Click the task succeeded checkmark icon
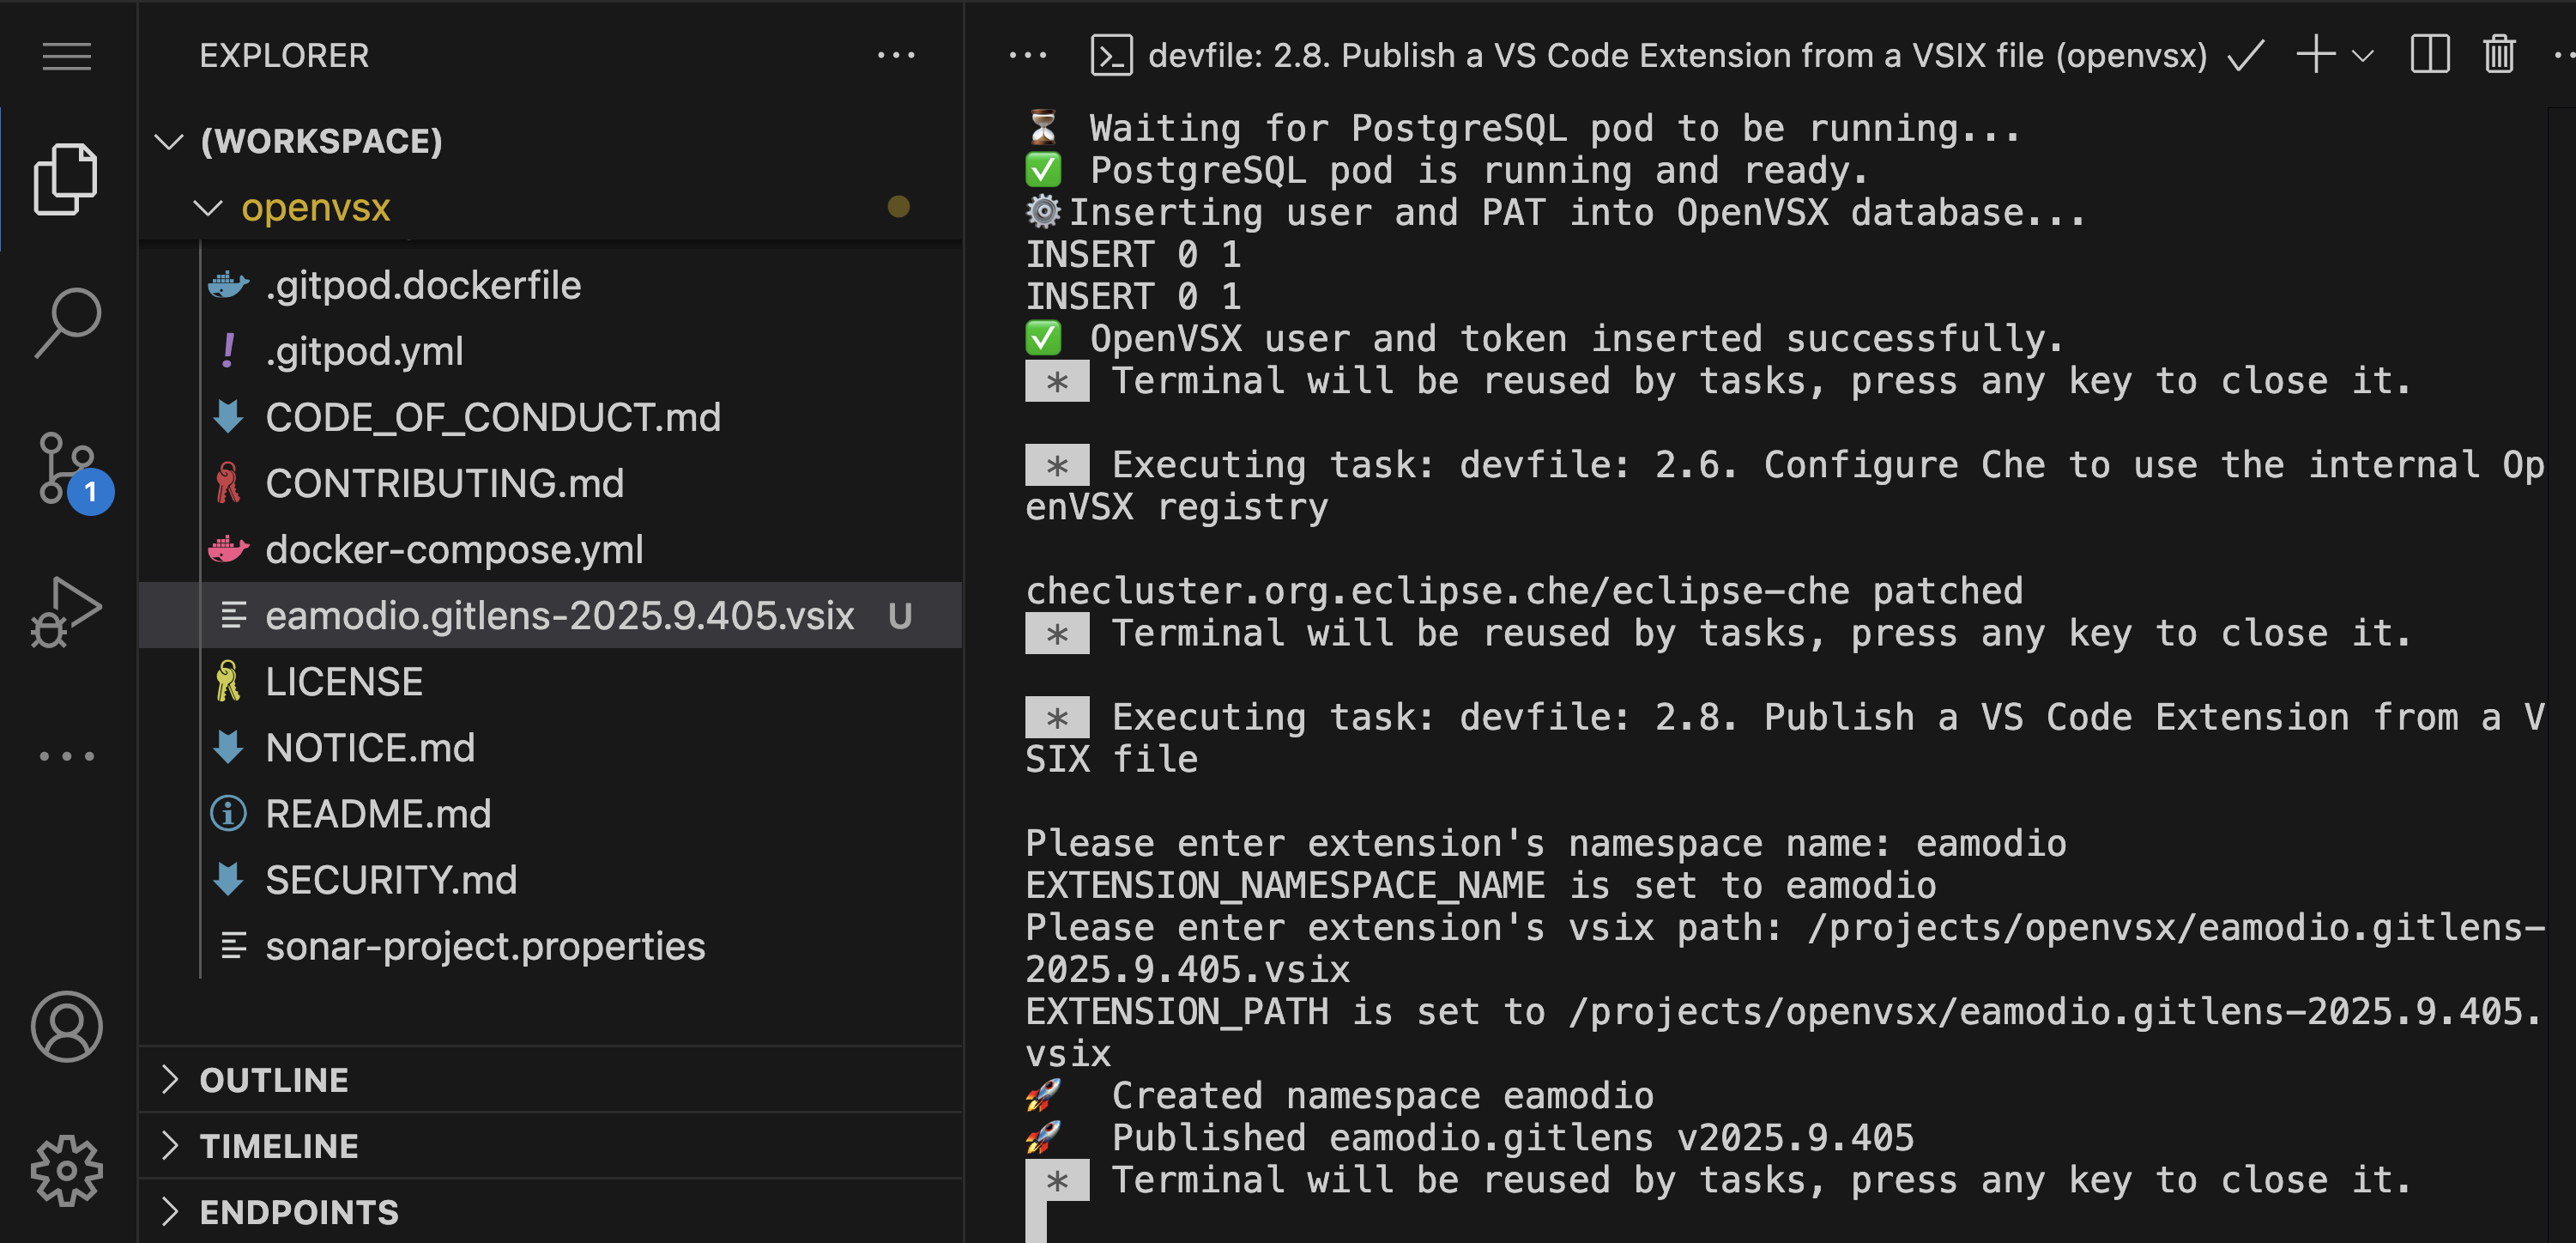This screenshot has width=2576, height=1243. (2245, 56)
